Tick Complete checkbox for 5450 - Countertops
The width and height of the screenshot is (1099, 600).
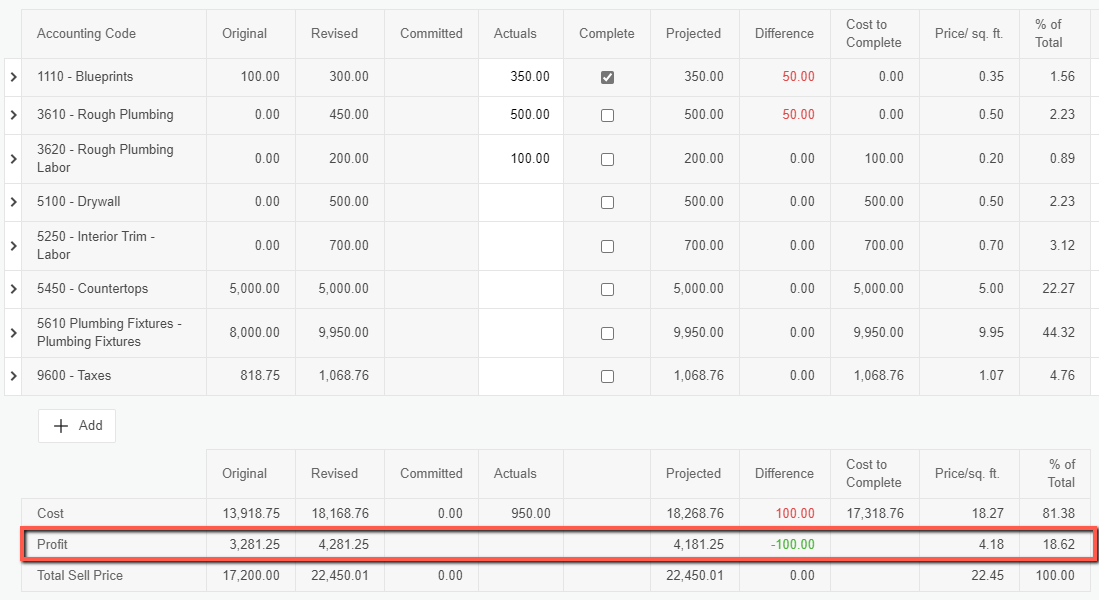[x=607, y=289]
